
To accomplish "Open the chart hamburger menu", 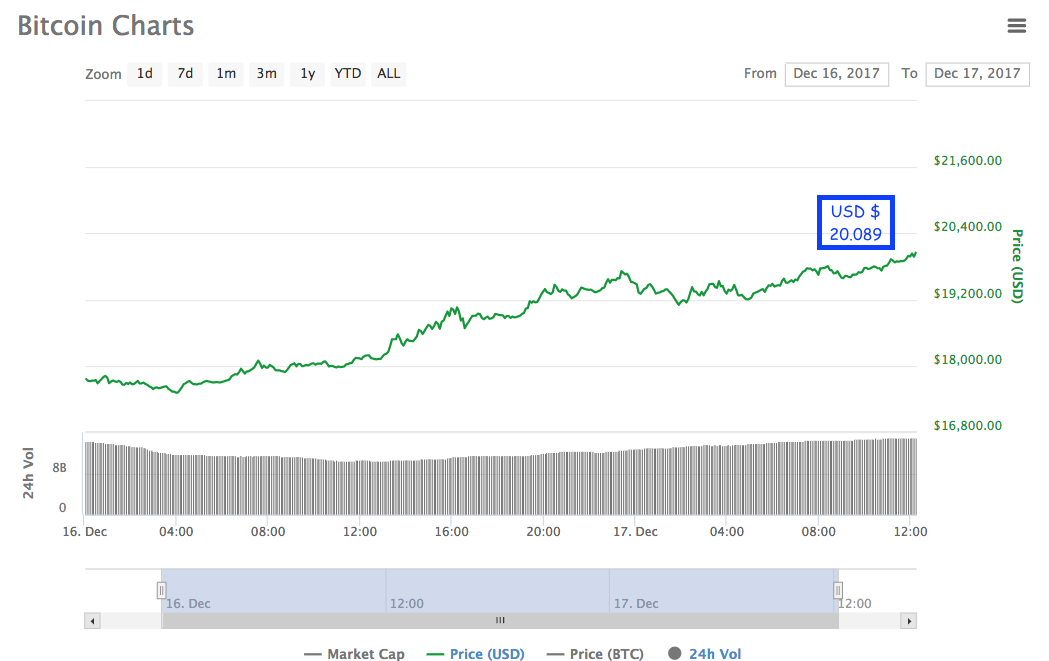I will point(1016,25).
